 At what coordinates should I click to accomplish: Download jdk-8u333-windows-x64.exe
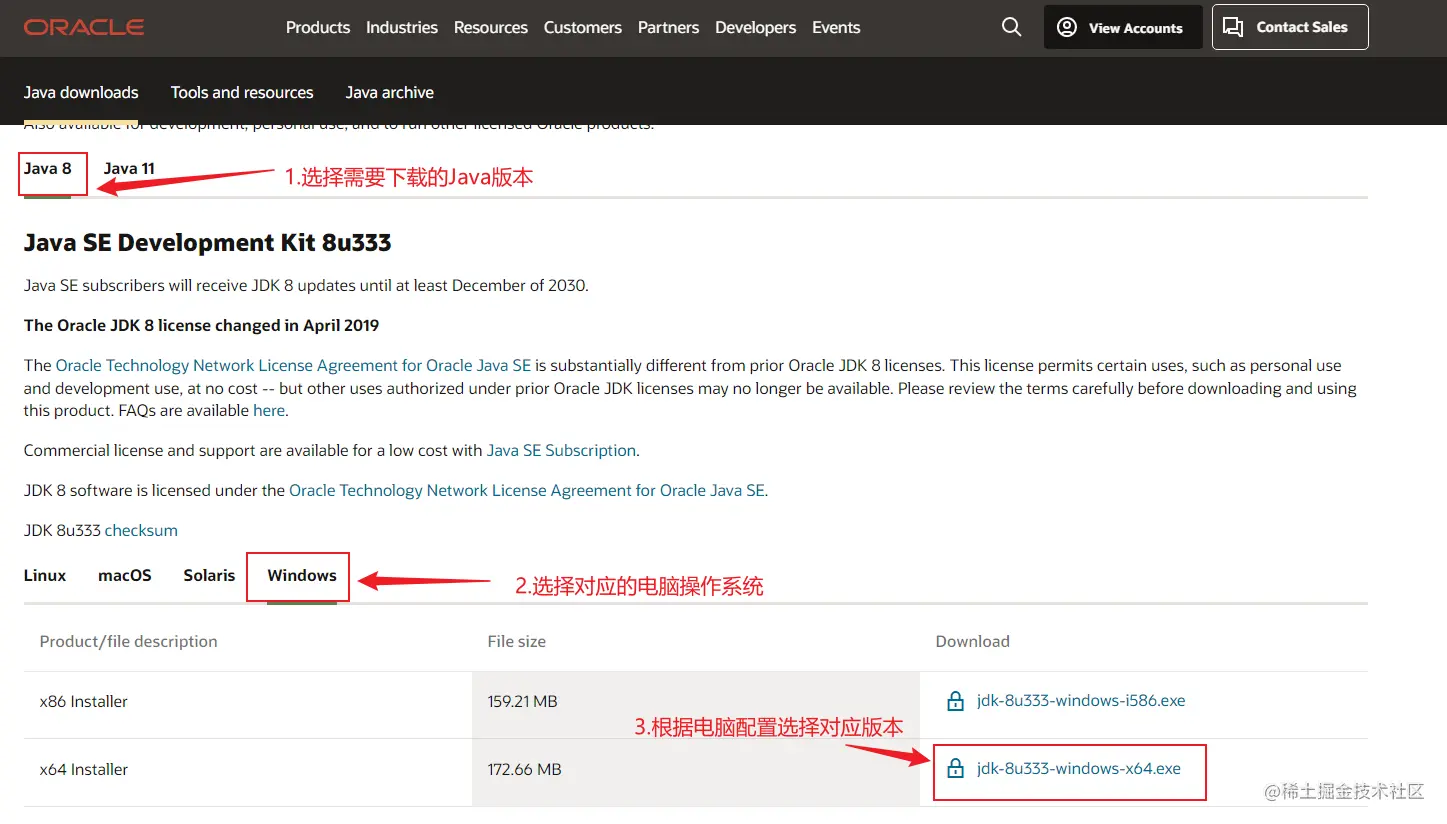pos(1079,769)
